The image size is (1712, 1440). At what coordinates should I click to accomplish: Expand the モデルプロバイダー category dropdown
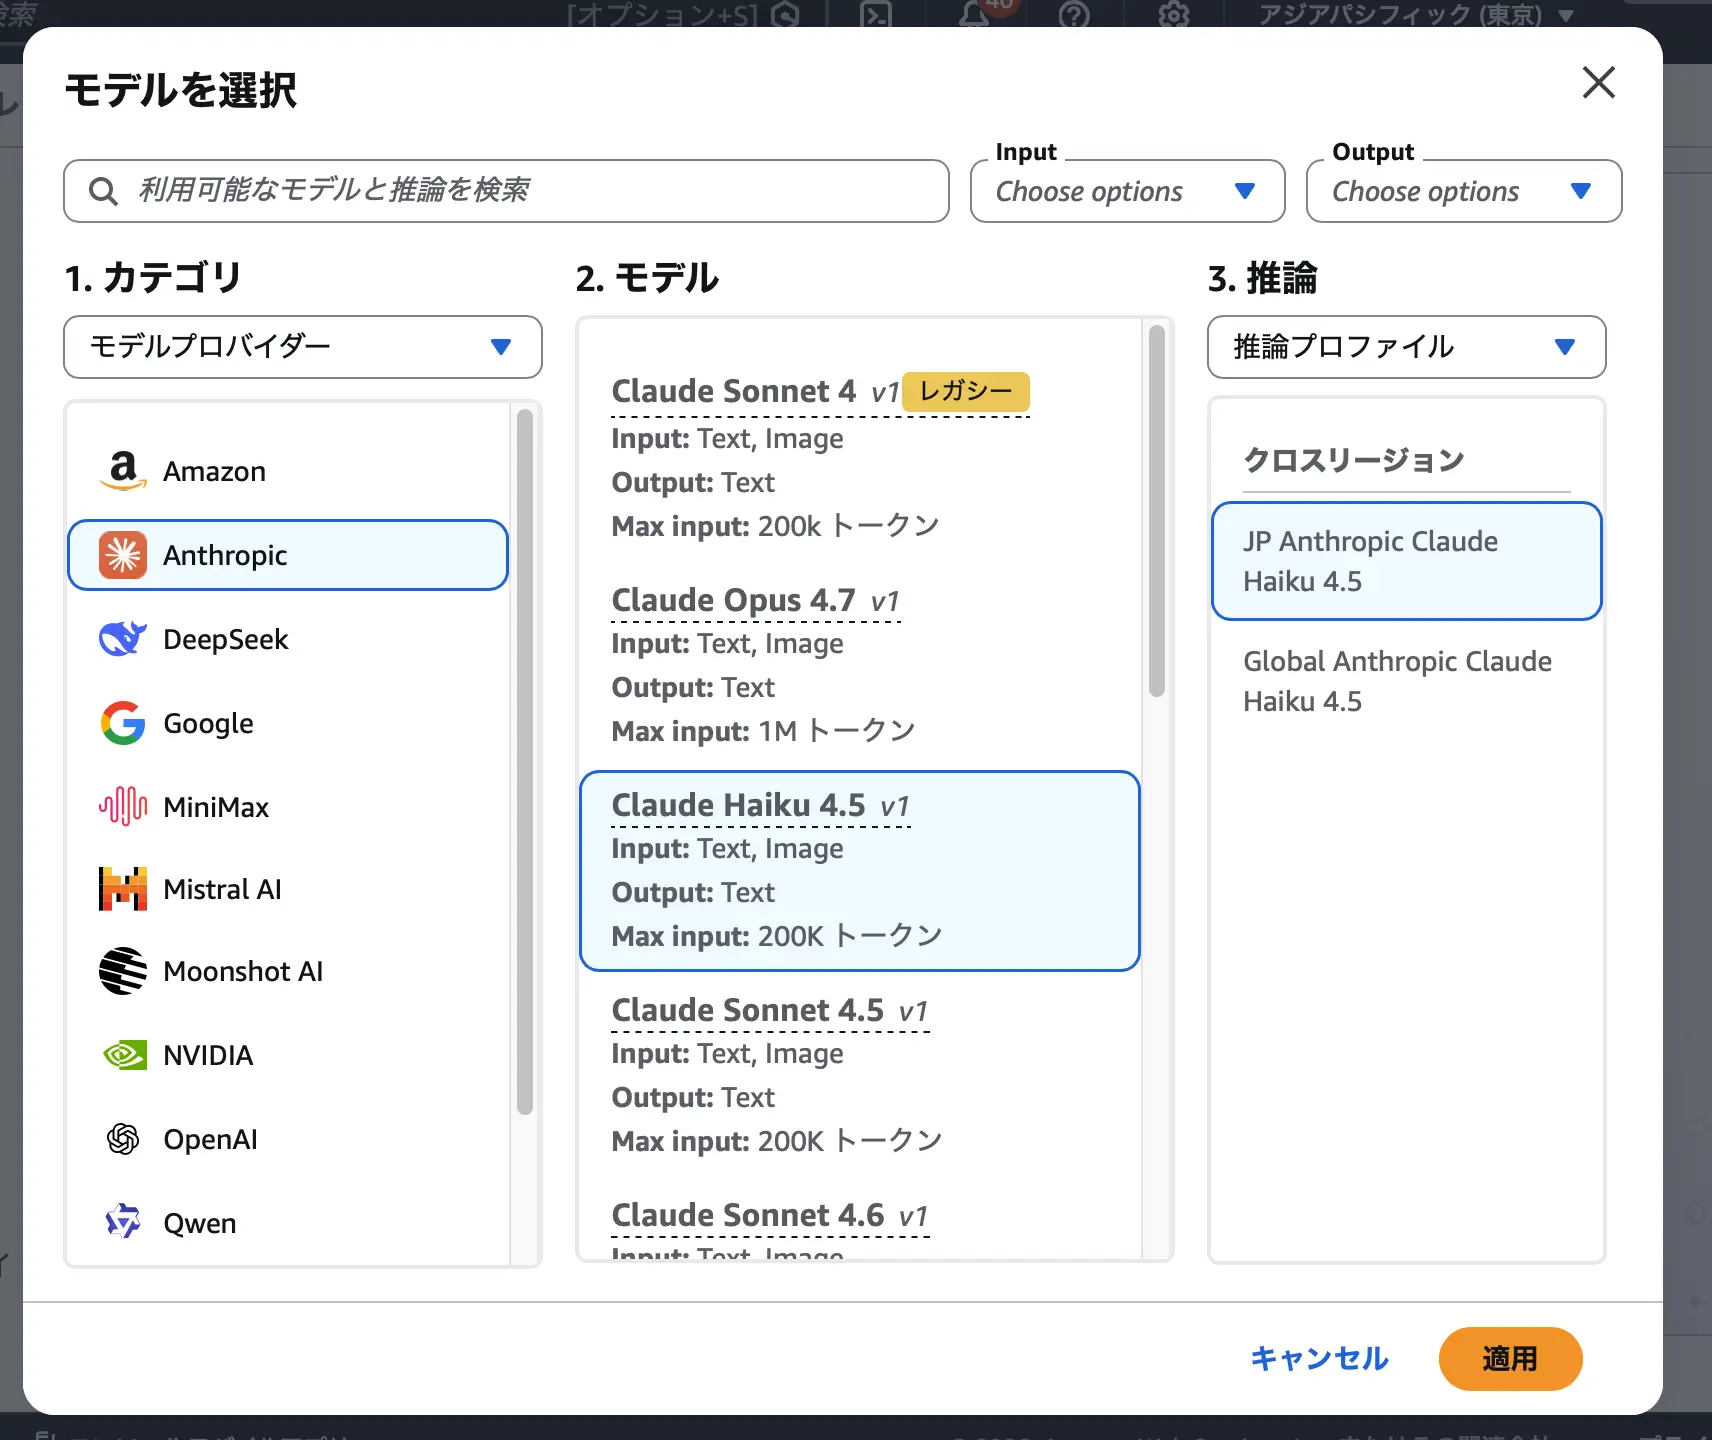[303, 347]
